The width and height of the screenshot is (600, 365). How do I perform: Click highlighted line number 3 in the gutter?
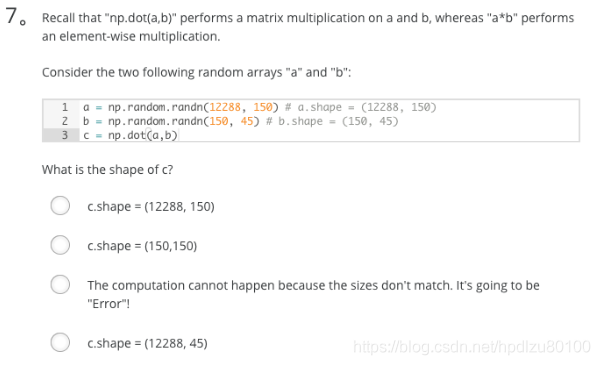(65, 135)
